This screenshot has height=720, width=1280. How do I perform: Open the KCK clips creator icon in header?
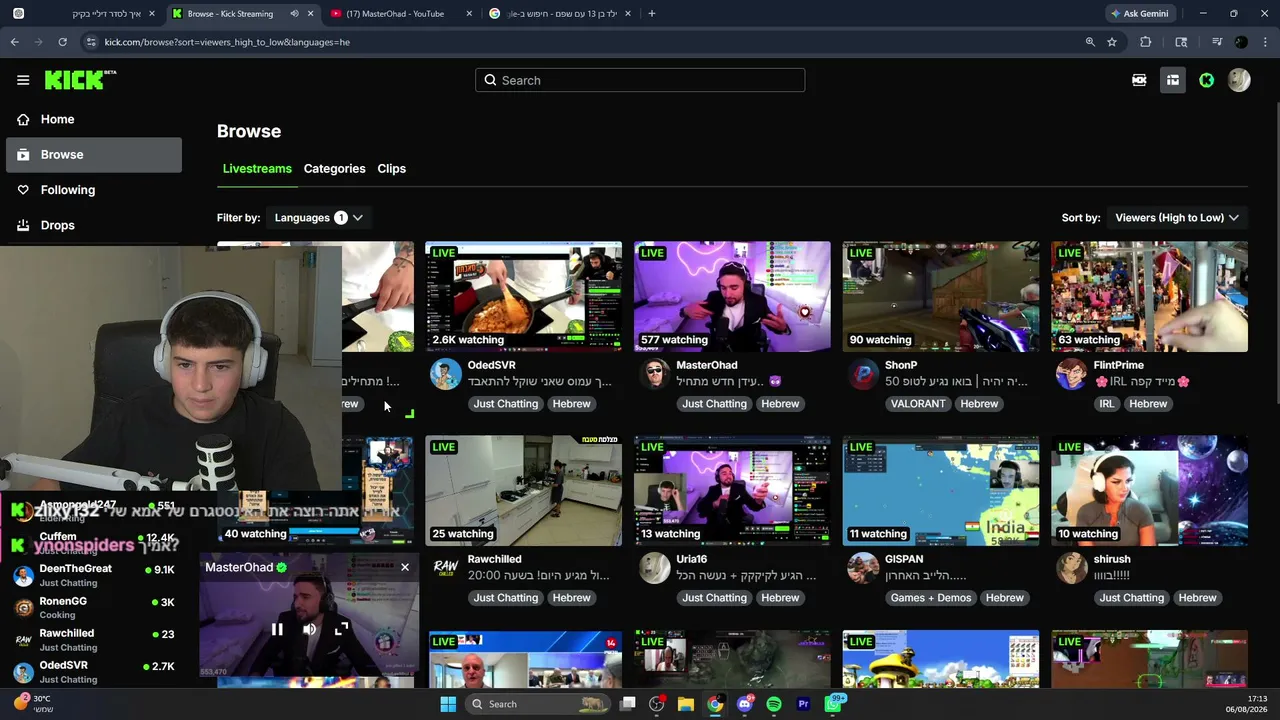pyautogui.click(x=1139, y=80)
